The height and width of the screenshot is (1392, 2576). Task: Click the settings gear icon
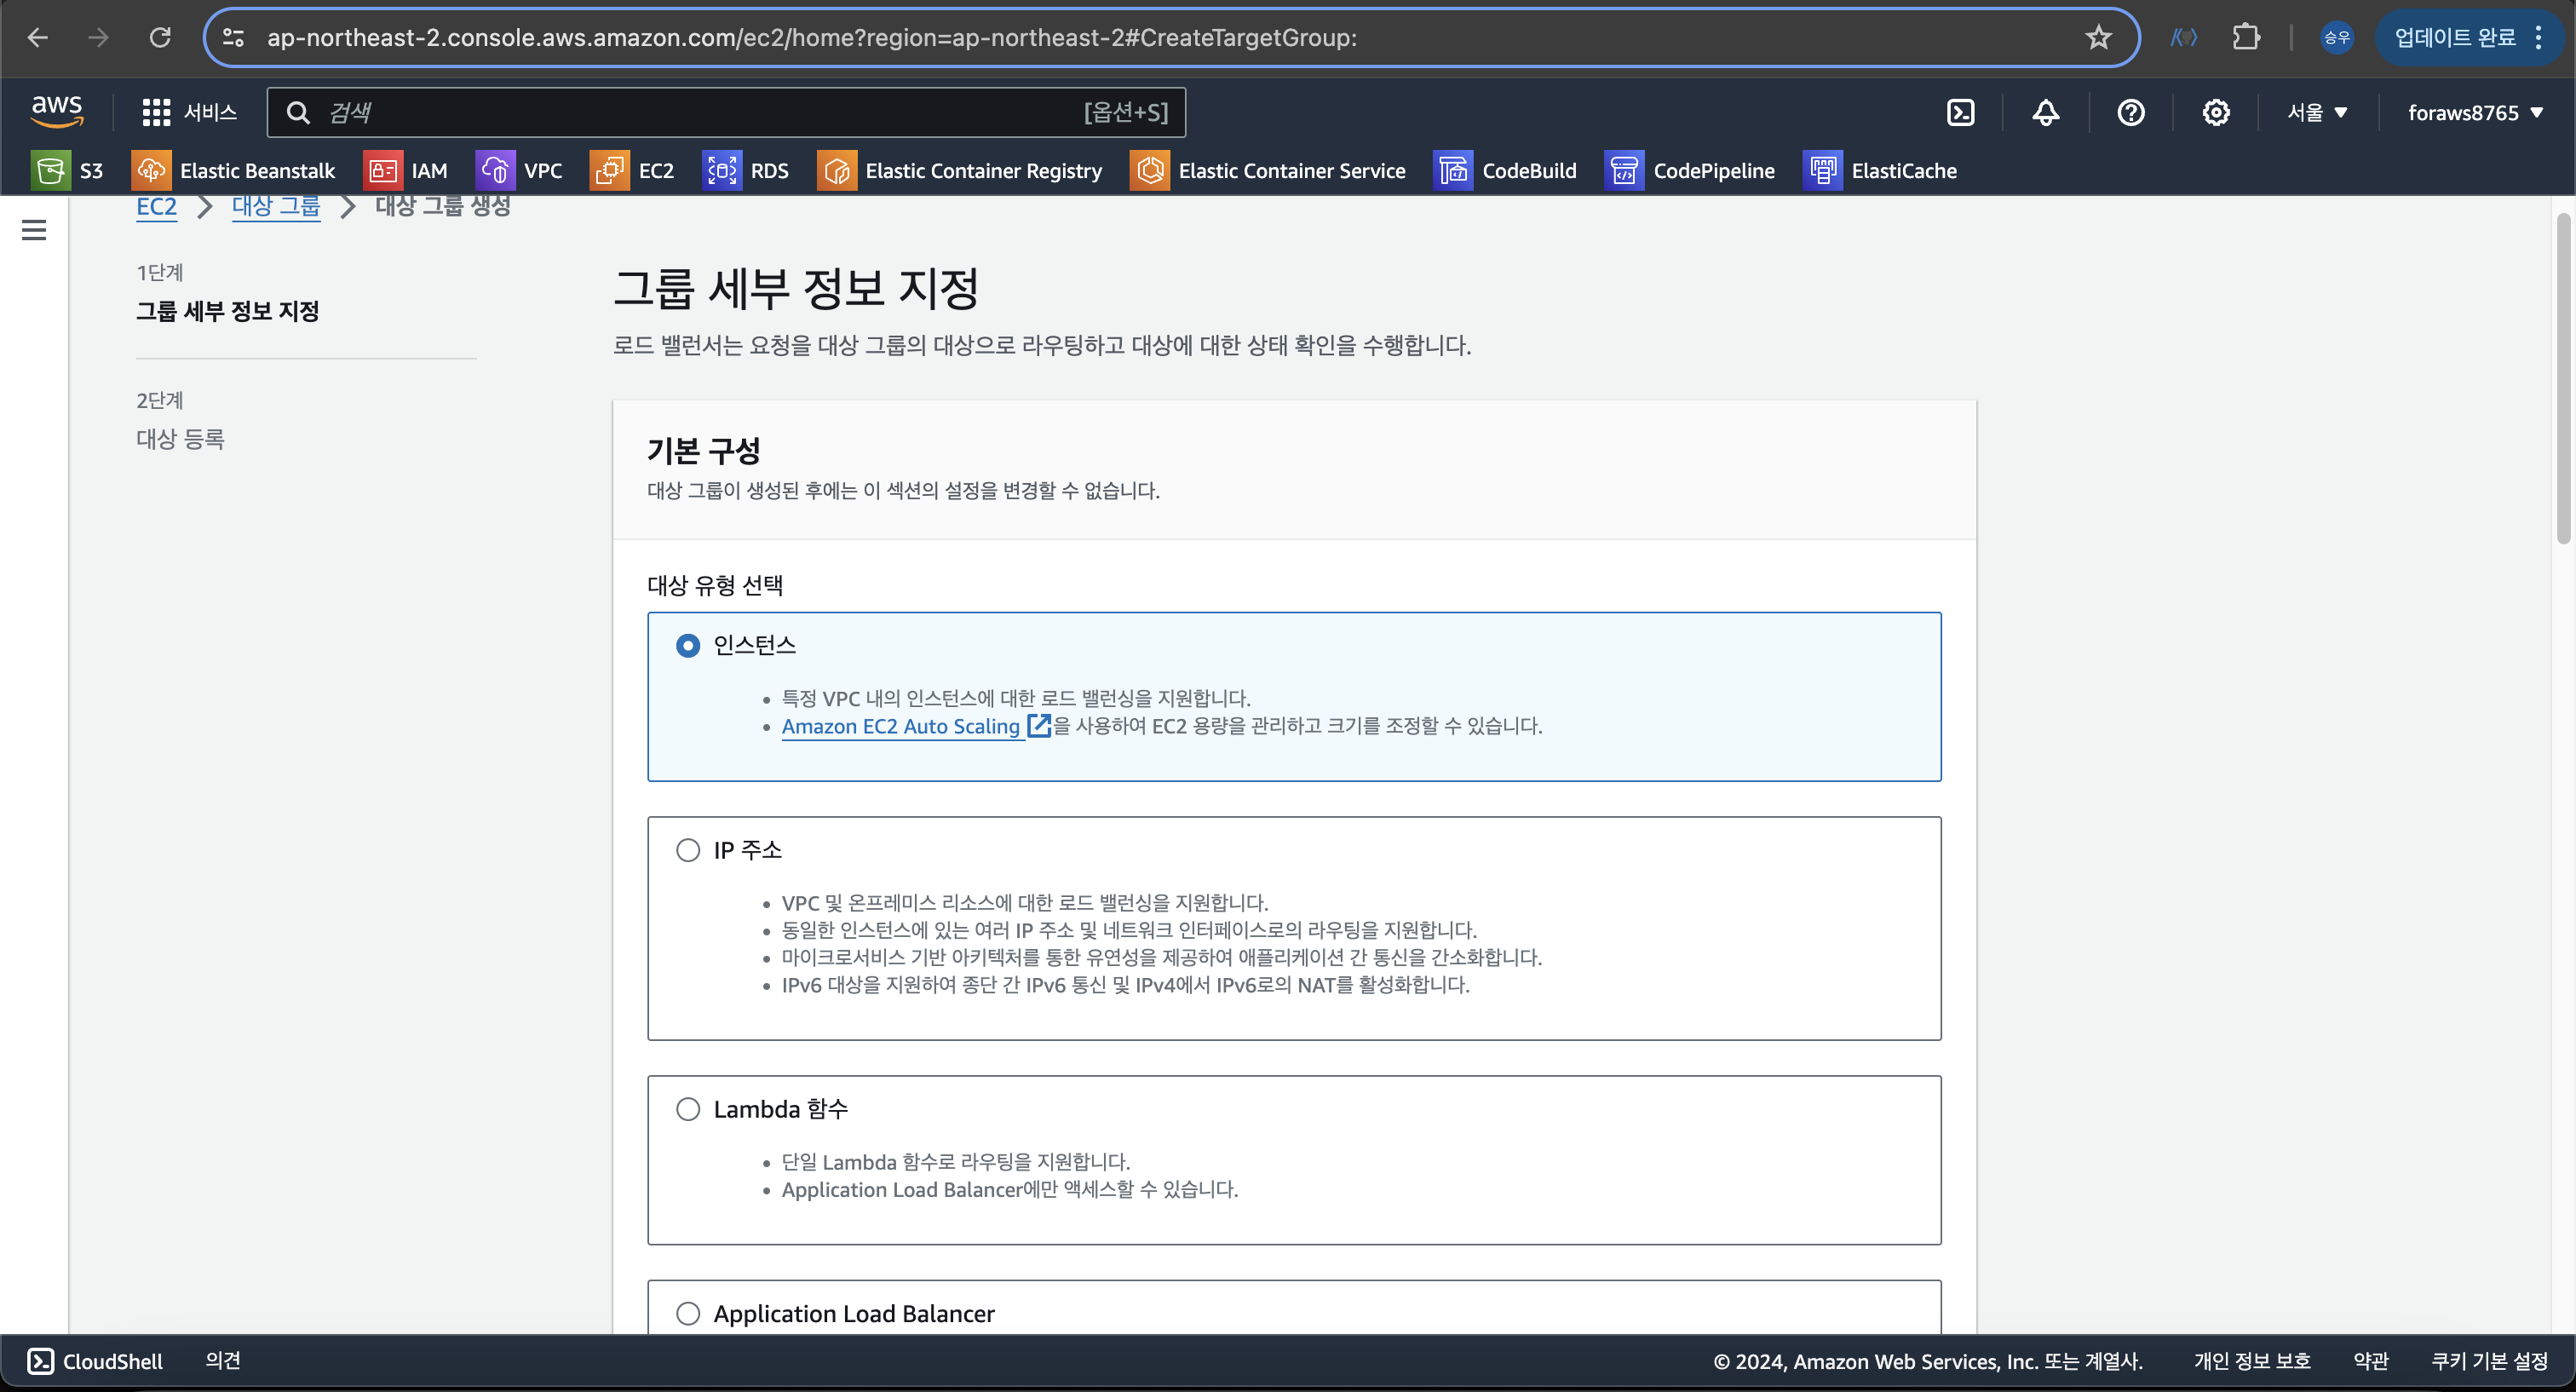[x=2215, y=112]
